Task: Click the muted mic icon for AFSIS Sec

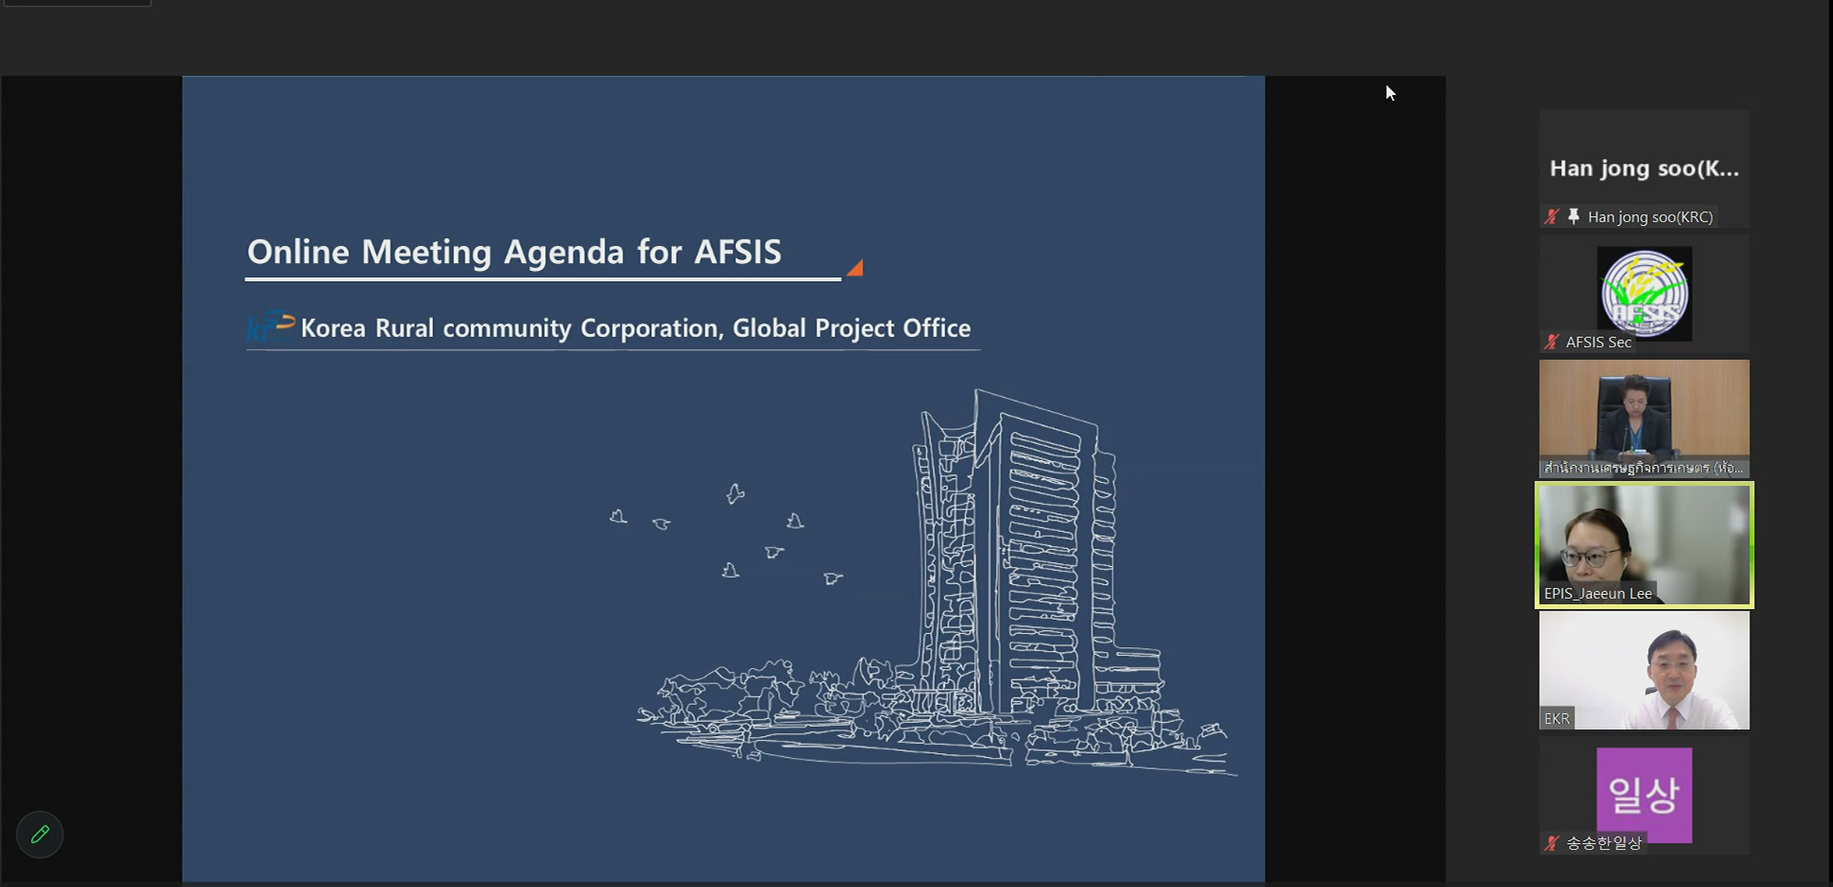Action: click(x=1552, y=342)
